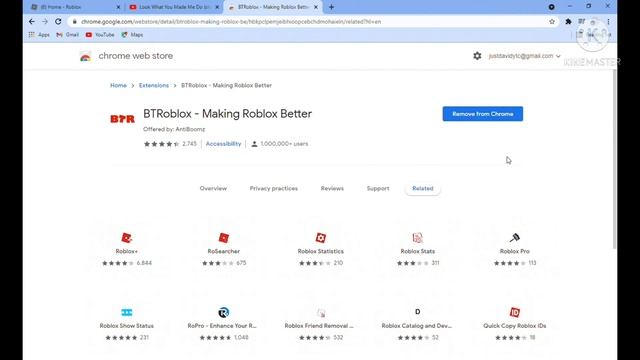
Task: Switch to the Home - Roblox browser tab
Action: pyautogui.click(x=76, y=7)
